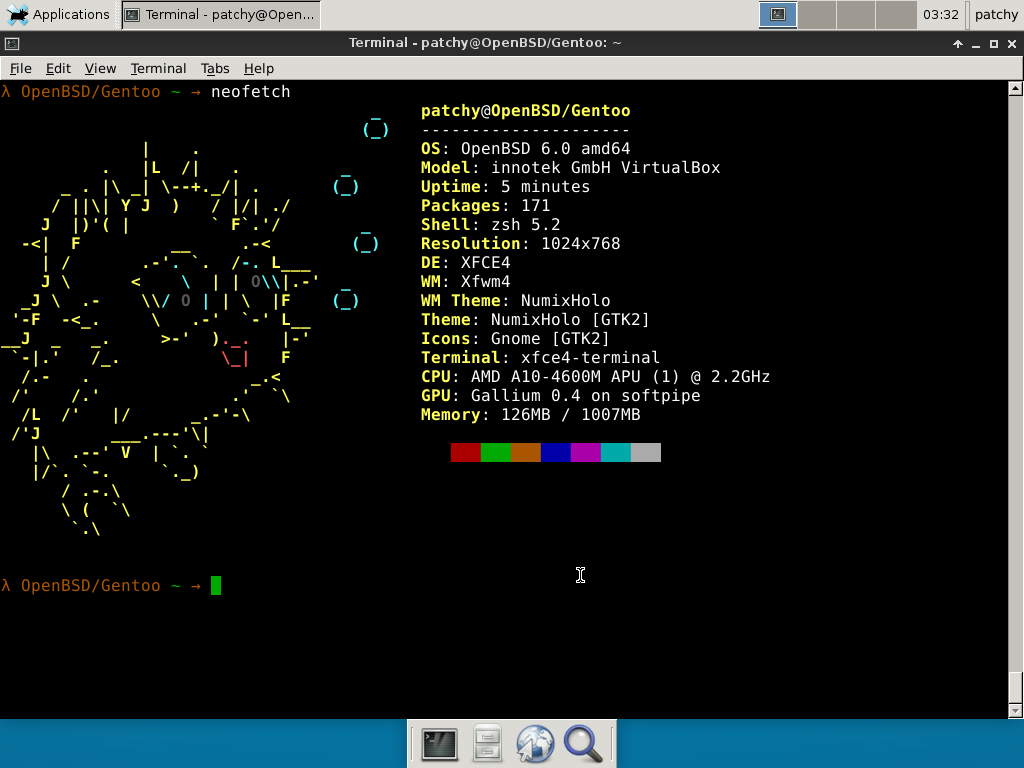Click the 03:32 panel clock
The width and height of the screenshot is (1024, 768).
940,14
